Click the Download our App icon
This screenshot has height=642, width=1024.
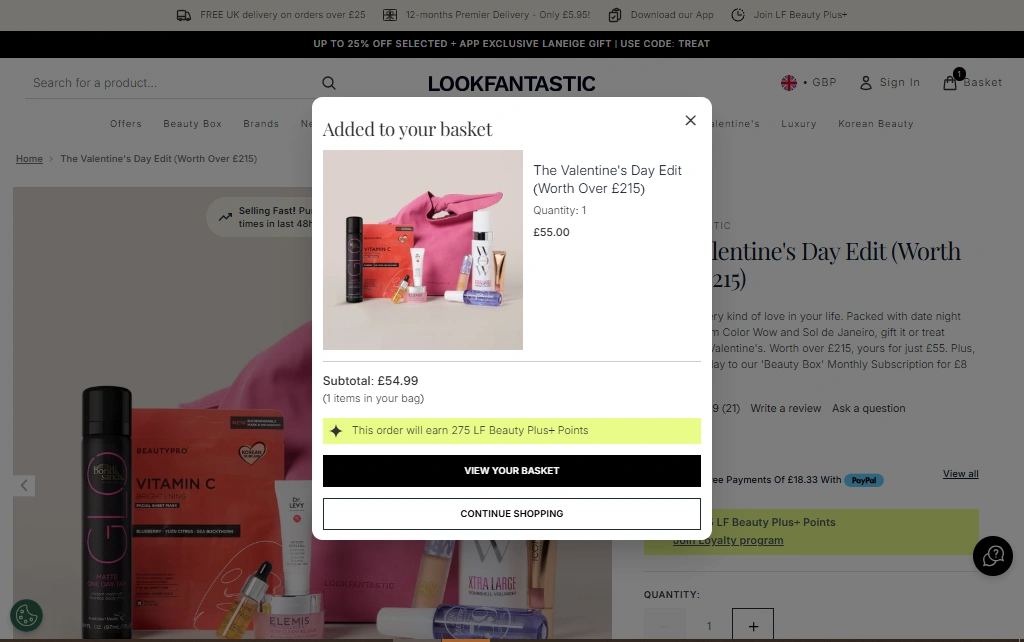tap(615, 15)
